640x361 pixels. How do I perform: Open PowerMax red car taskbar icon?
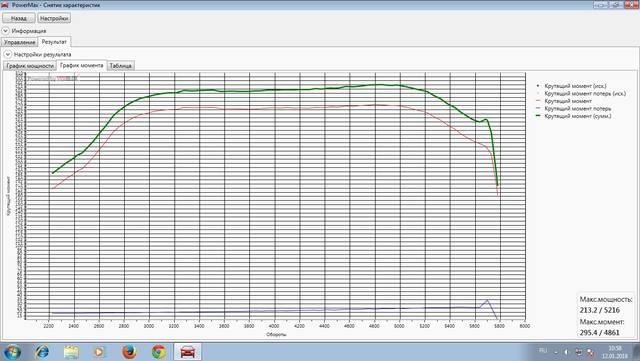(x=187, y=352)
